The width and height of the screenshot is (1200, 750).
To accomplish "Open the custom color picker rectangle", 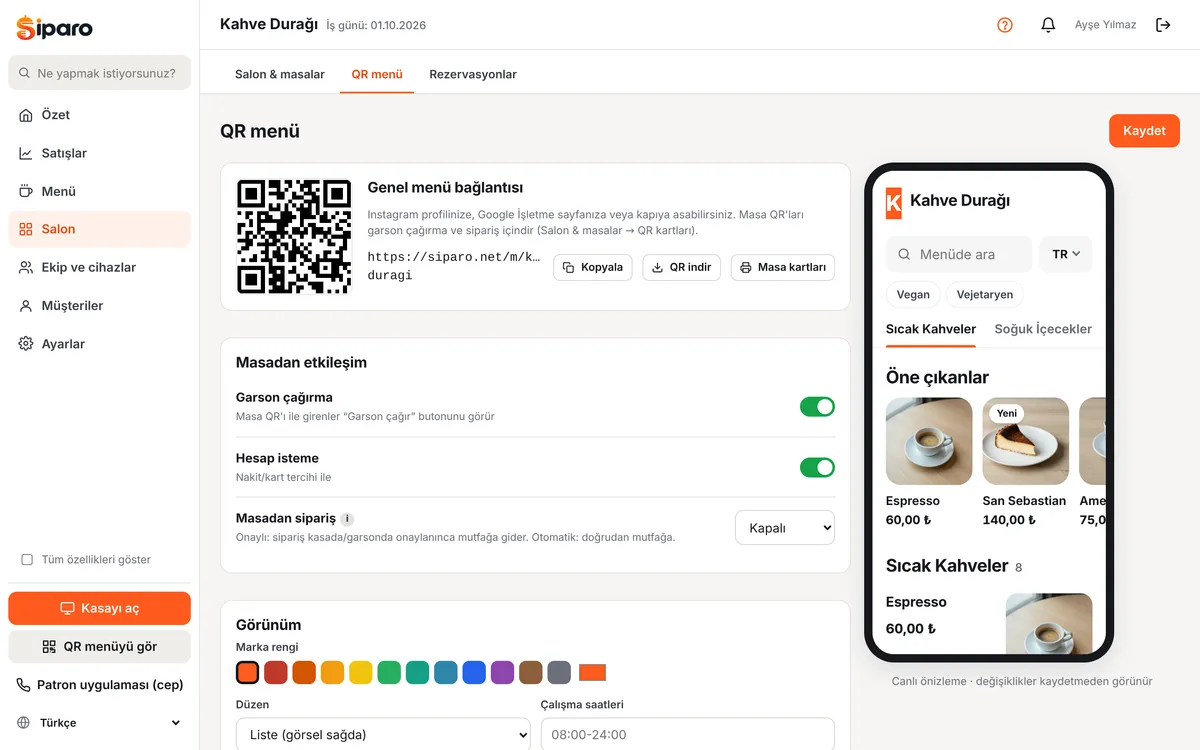I will tap(593, 672).
